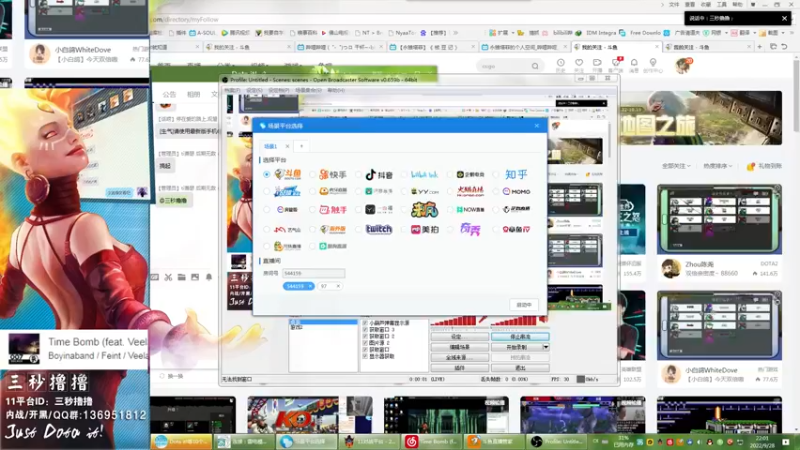Click the room number input field
Screen dimensions: 800x450
(x=313, y=273)
